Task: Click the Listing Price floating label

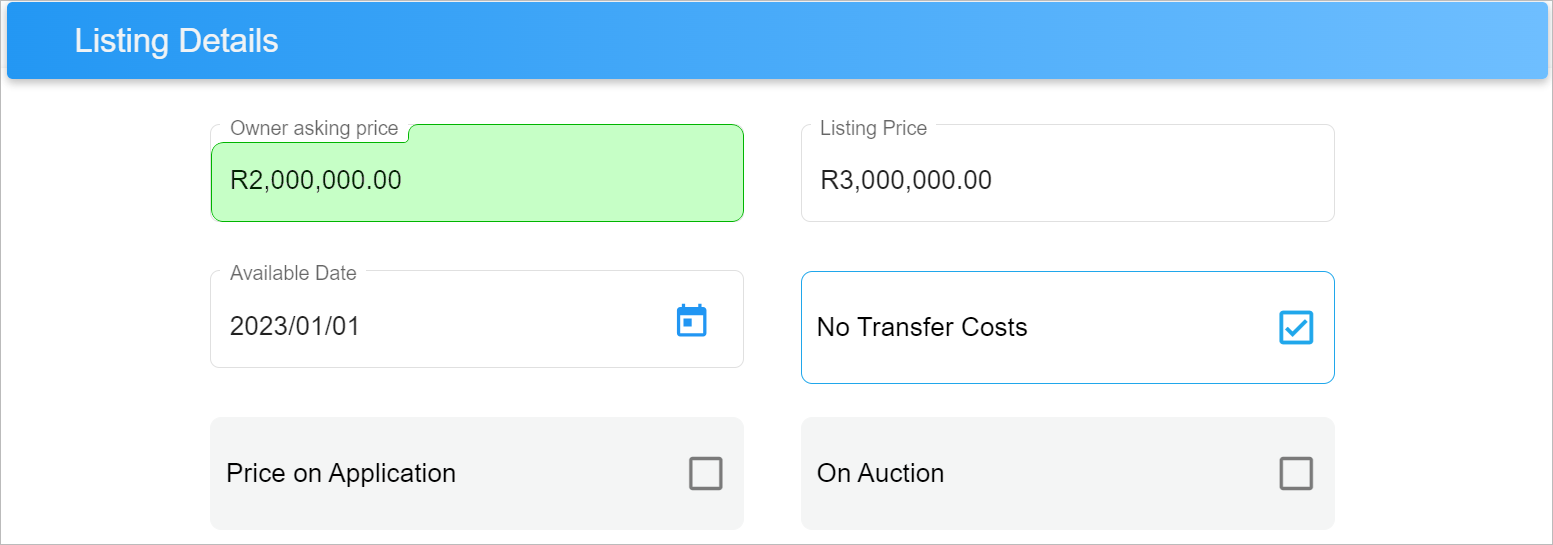Action: (873, 128)
